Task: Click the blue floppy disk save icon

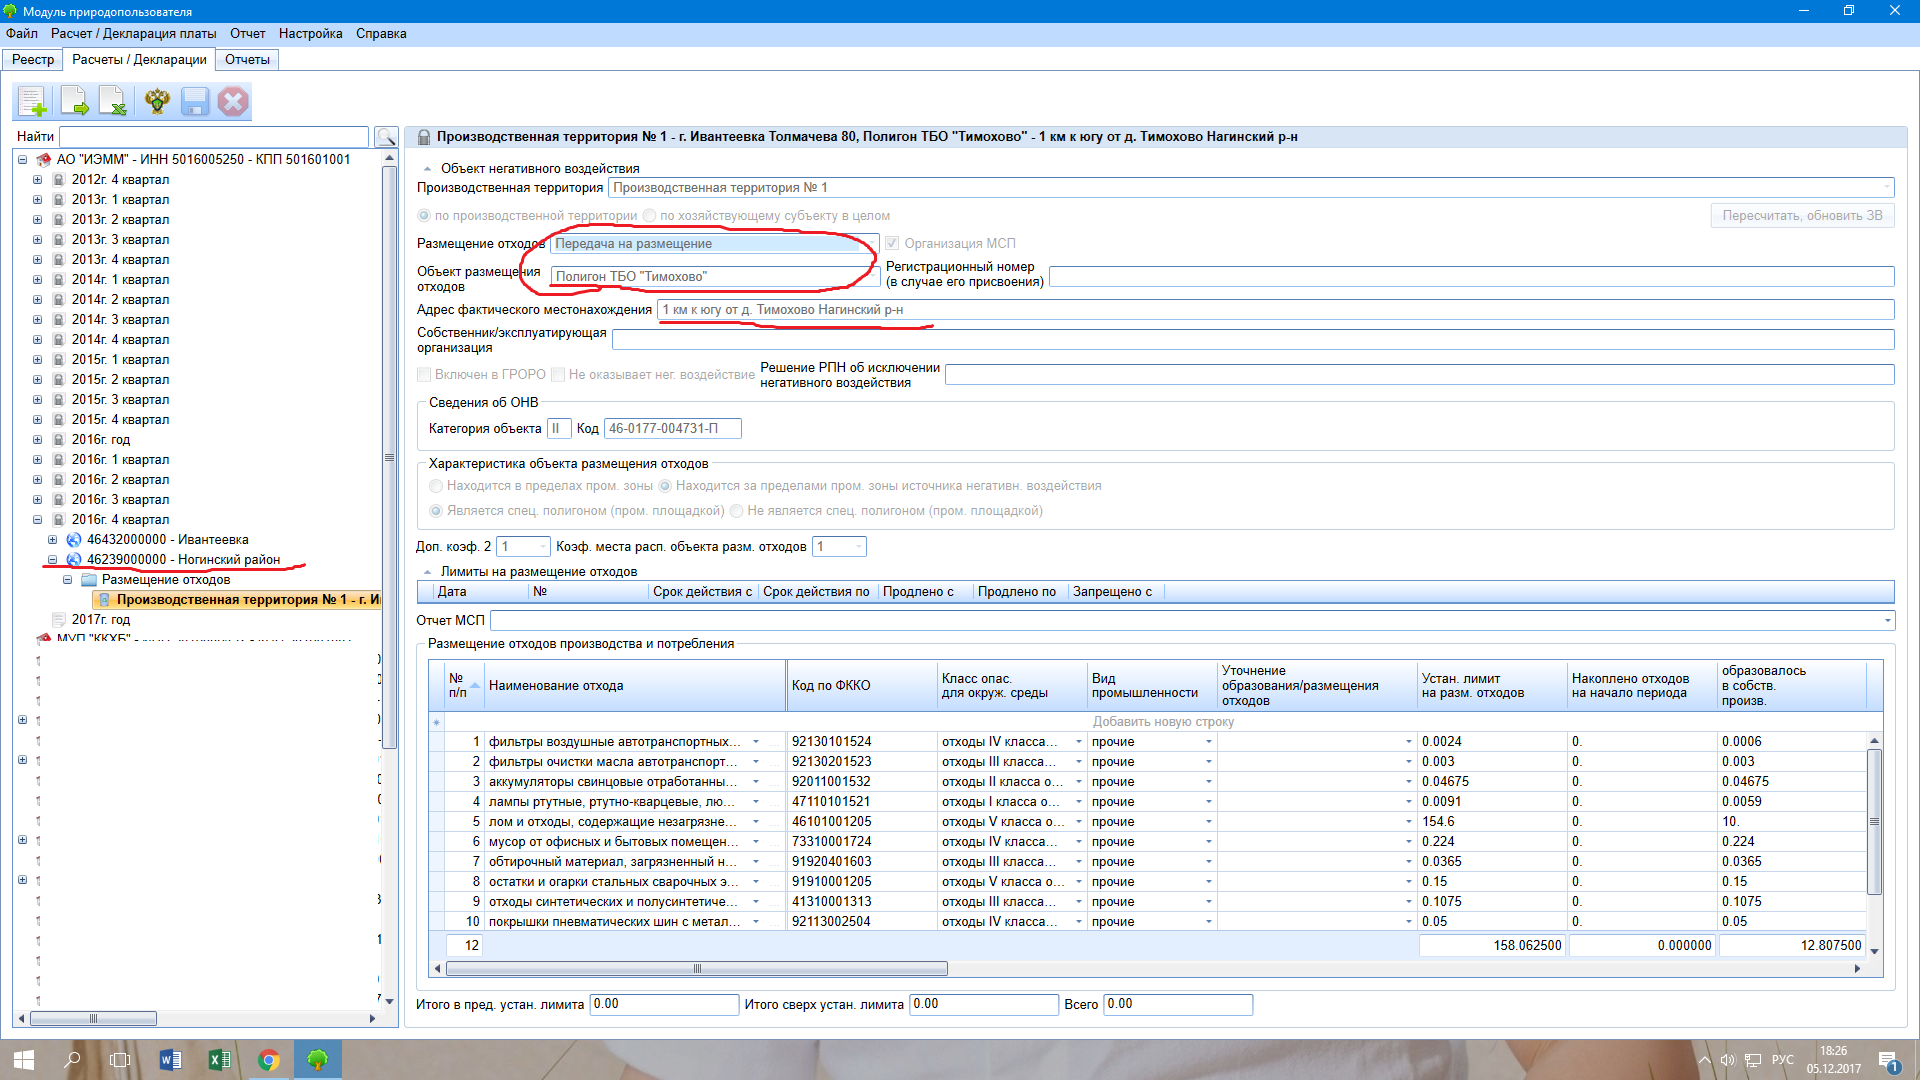Action: 195,101
